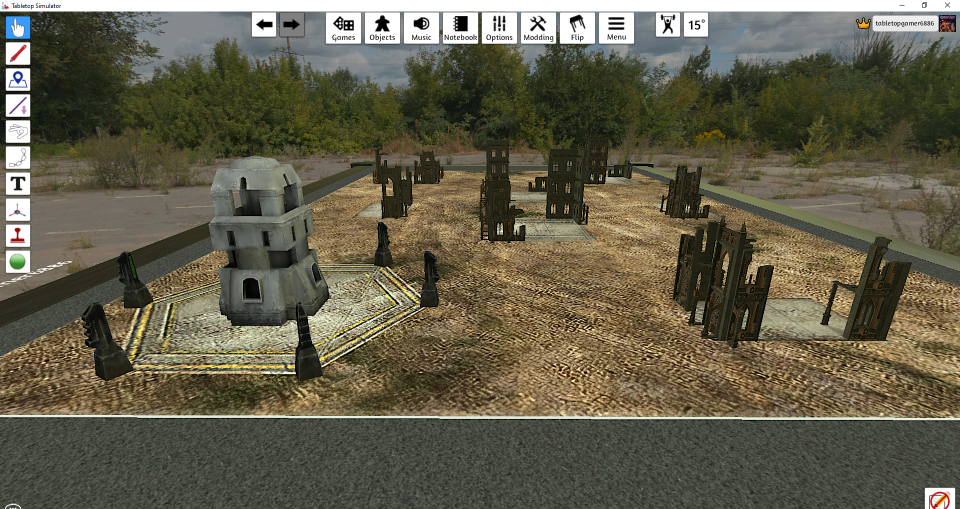Select the Line measuring tool
The image size is (960, 509).
click(x=18, y=105)
